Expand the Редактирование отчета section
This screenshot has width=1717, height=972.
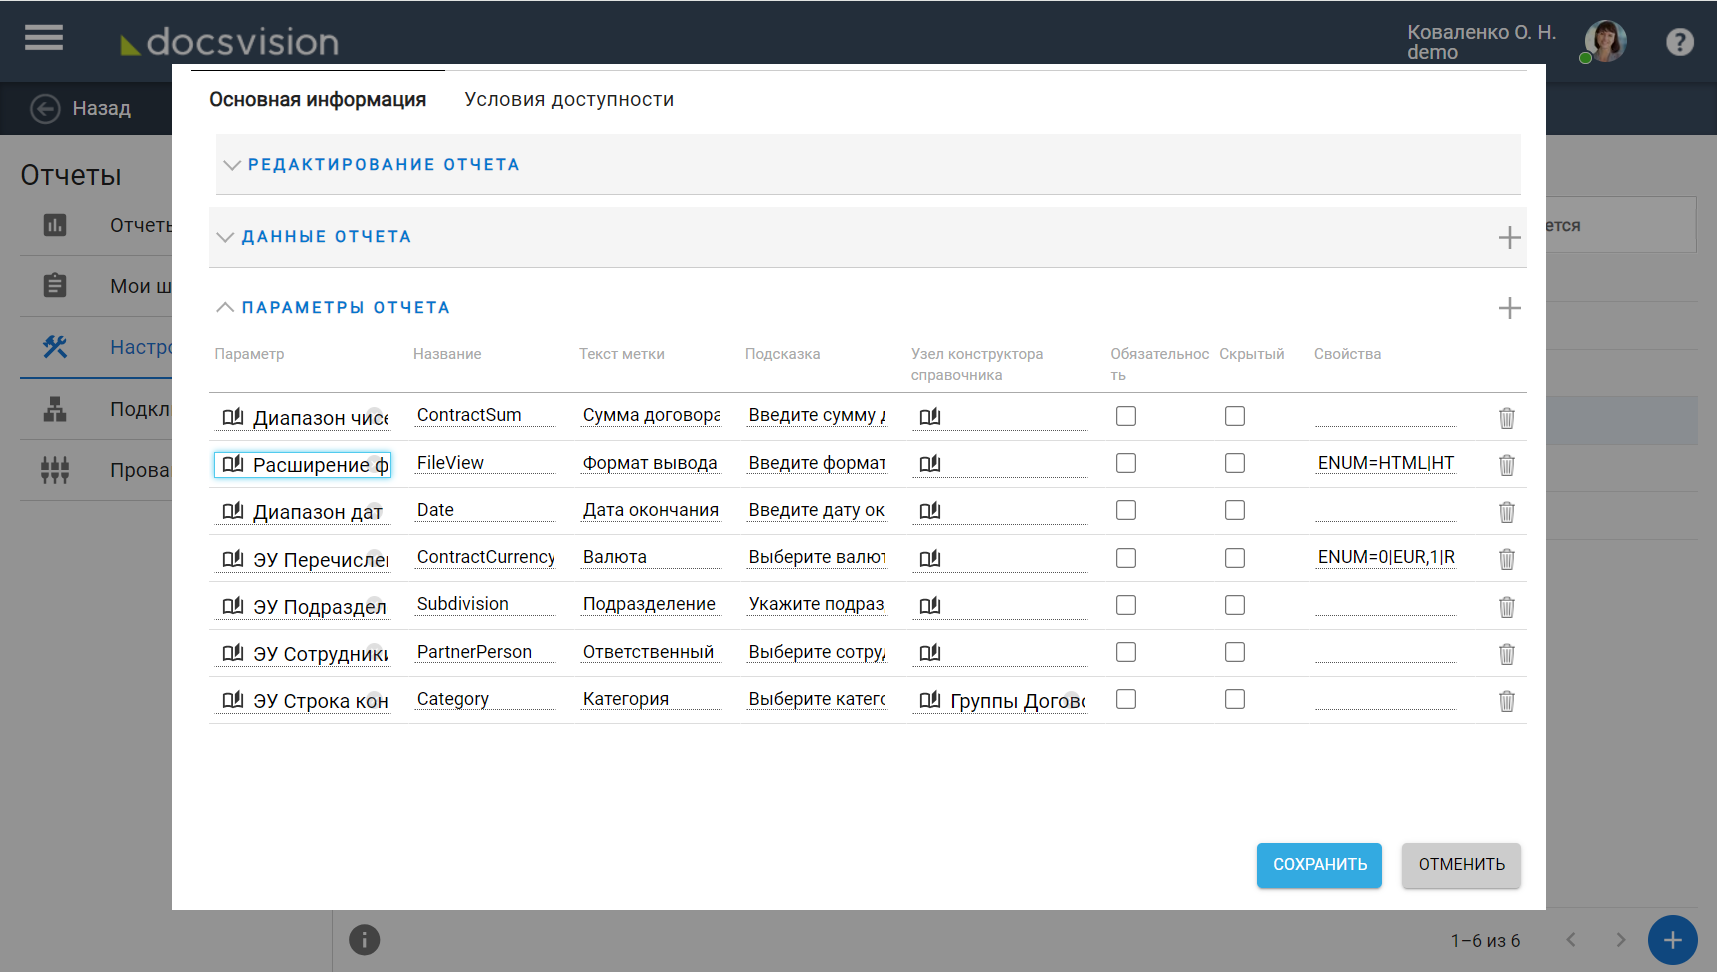click(383, 165)
